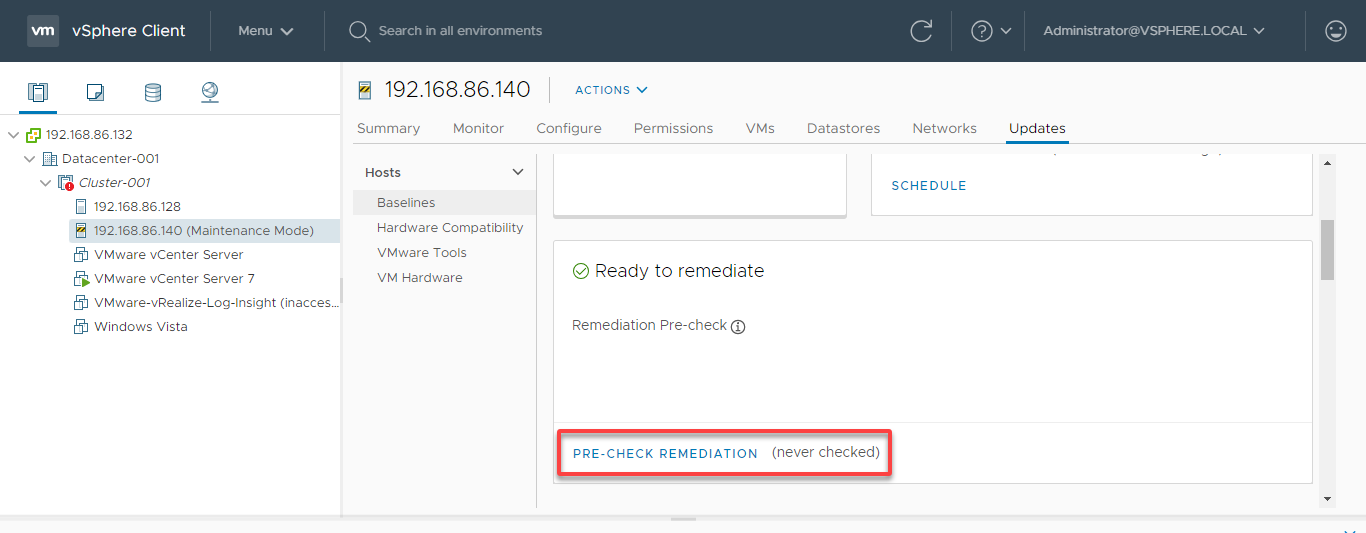This screenshot has width=1366, height=533.
Task: Select VMware vCenter Server 7
Action: pos(174,279)
